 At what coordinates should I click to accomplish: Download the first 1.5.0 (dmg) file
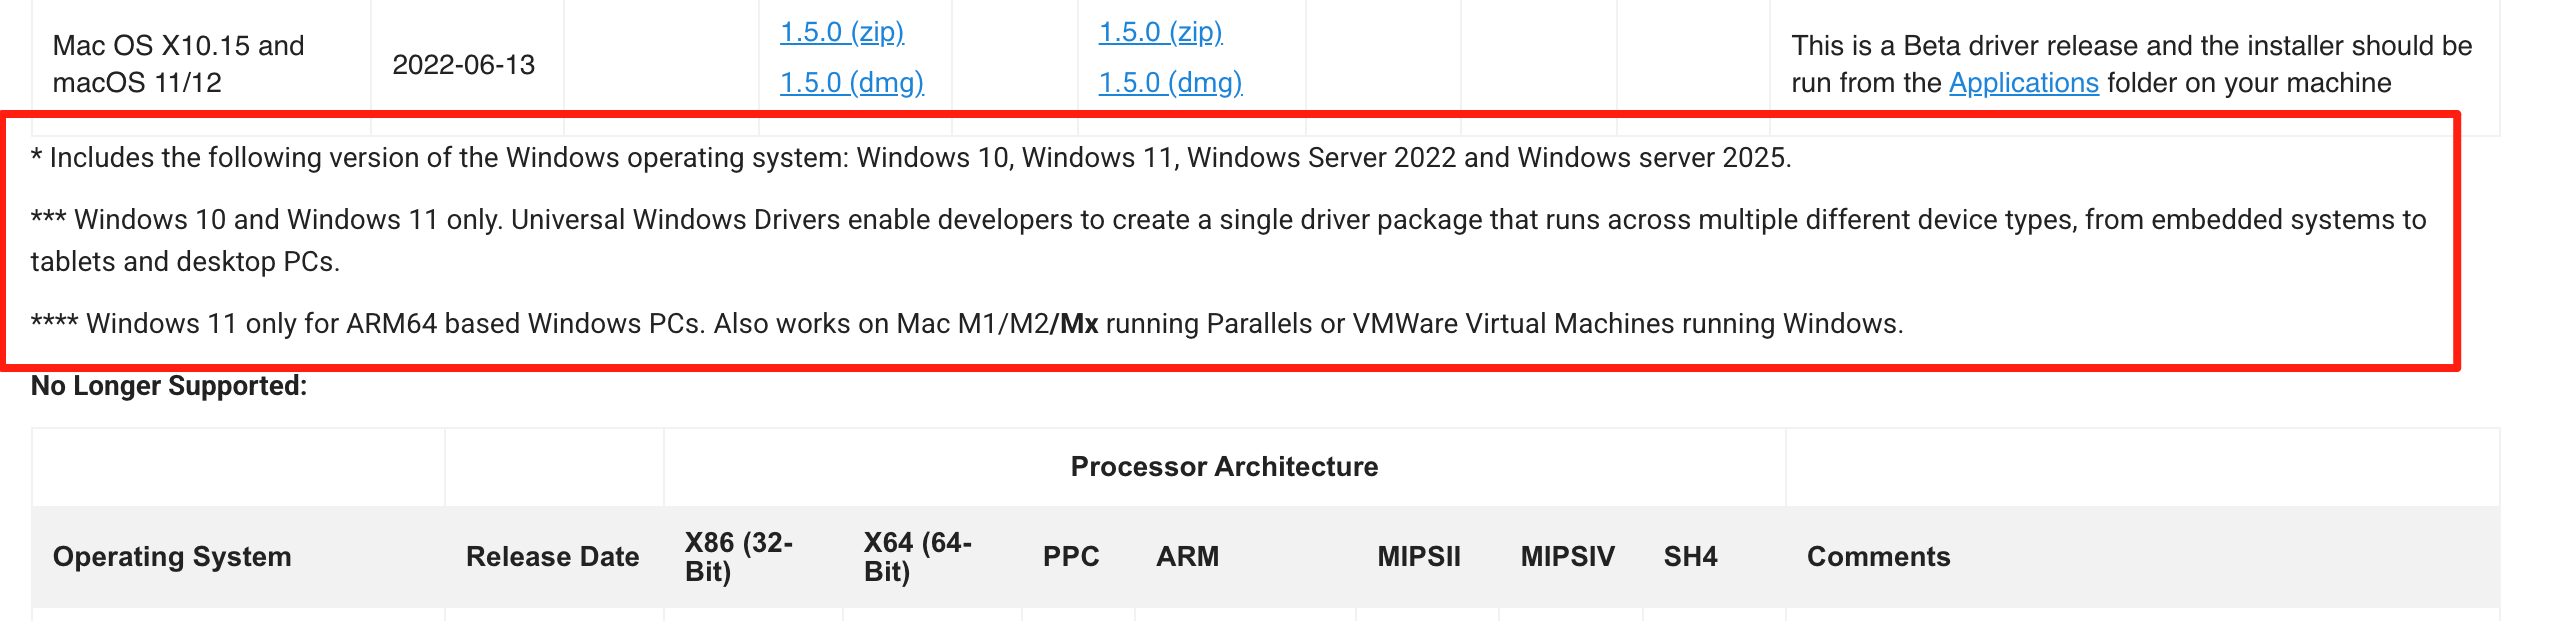click(x=851, y=84)
